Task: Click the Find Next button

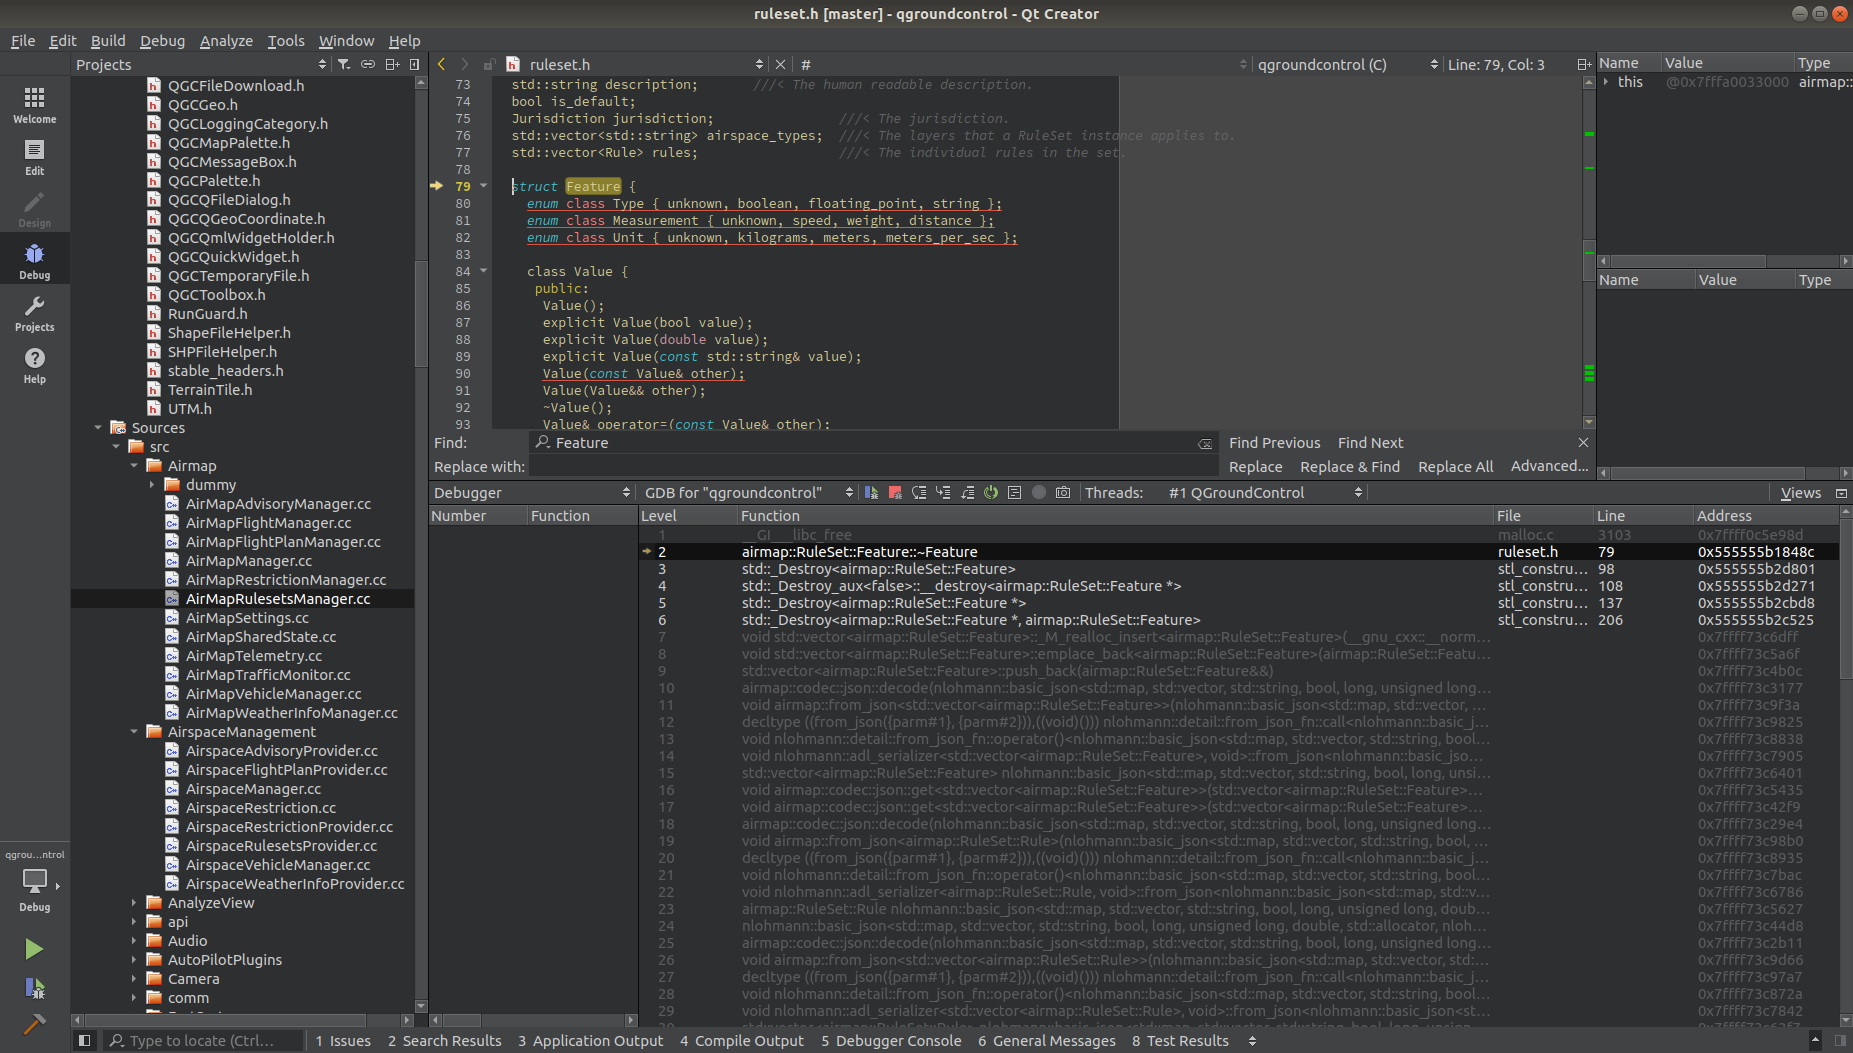Action: (x=1370, y=443)
